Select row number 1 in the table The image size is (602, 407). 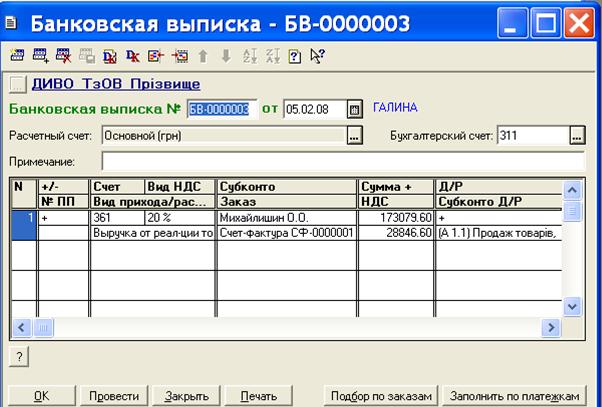pyautogui.click(x=24, y=225)
